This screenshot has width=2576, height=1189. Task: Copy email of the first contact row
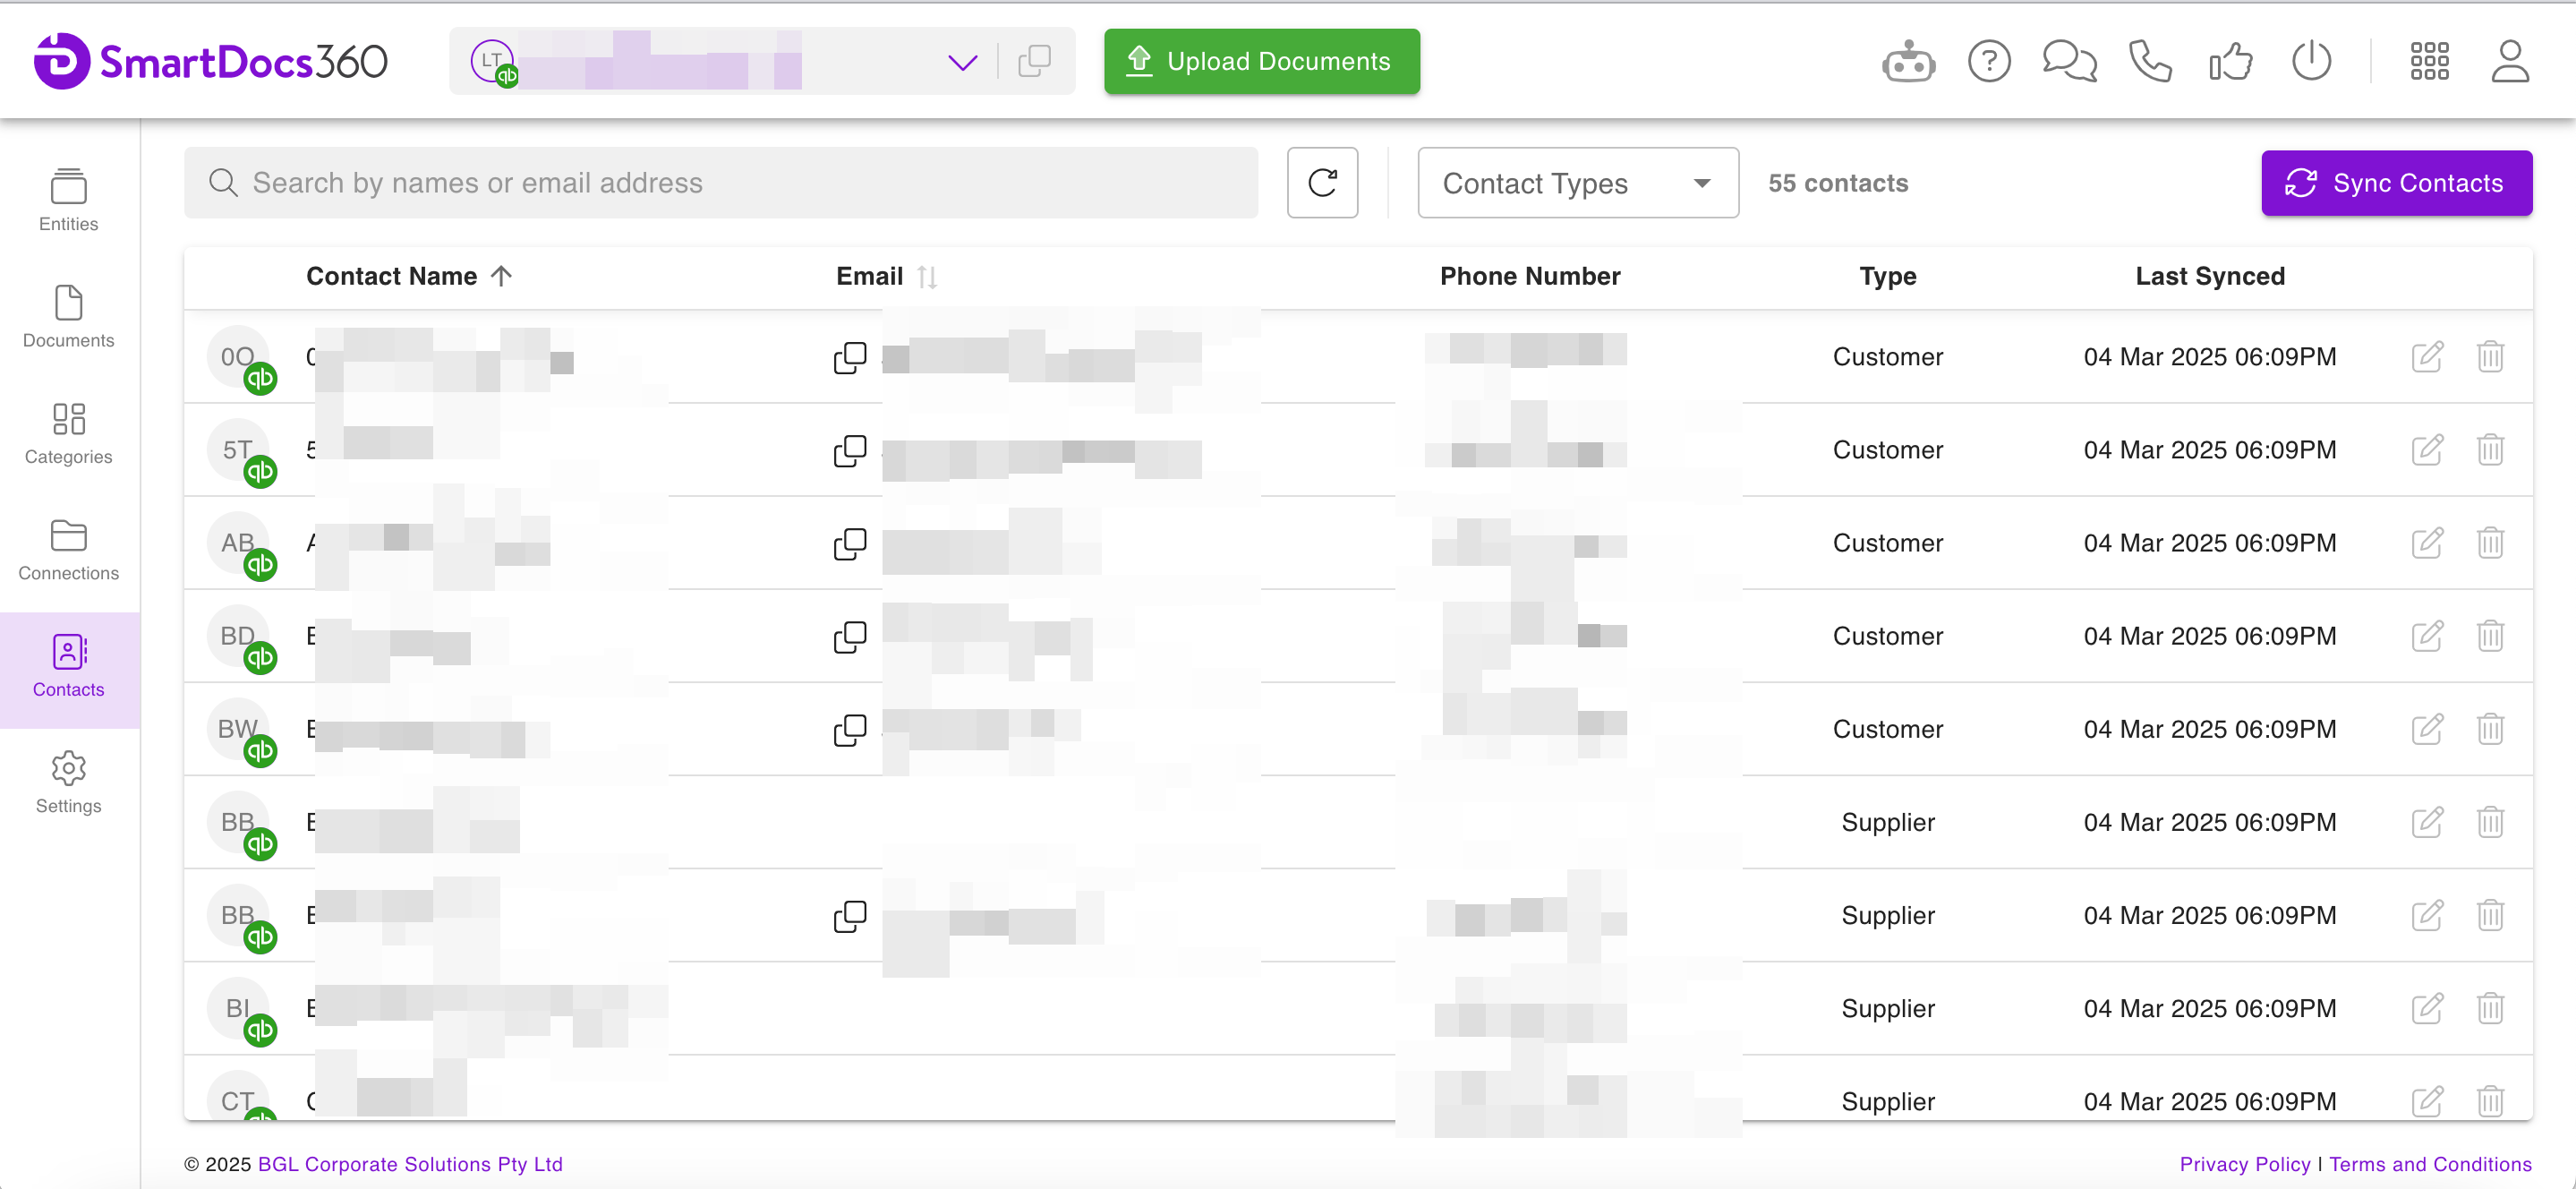tap(850, 357)
